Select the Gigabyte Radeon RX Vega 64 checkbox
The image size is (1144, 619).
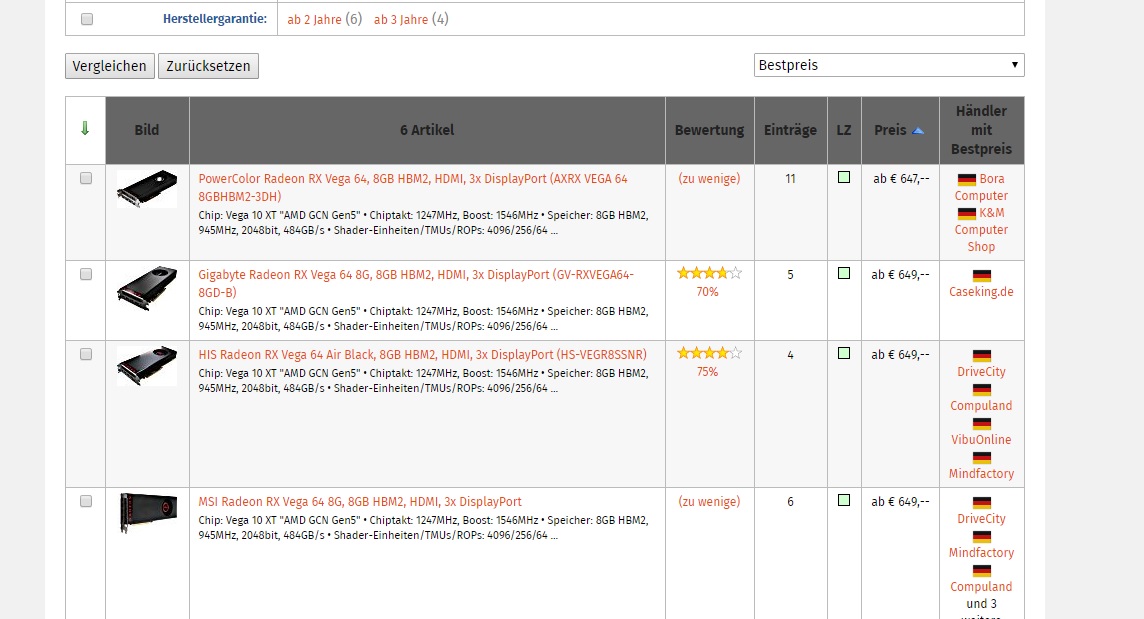click(86, 274)
